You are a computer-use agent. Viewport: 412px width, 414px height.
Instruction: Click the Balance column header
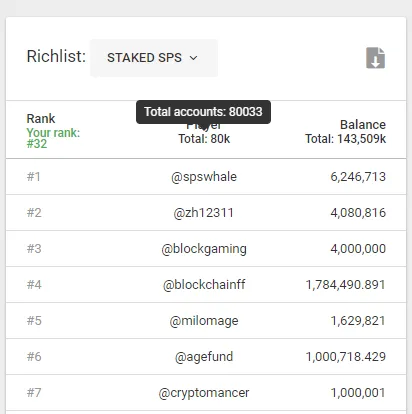(363, 125)
